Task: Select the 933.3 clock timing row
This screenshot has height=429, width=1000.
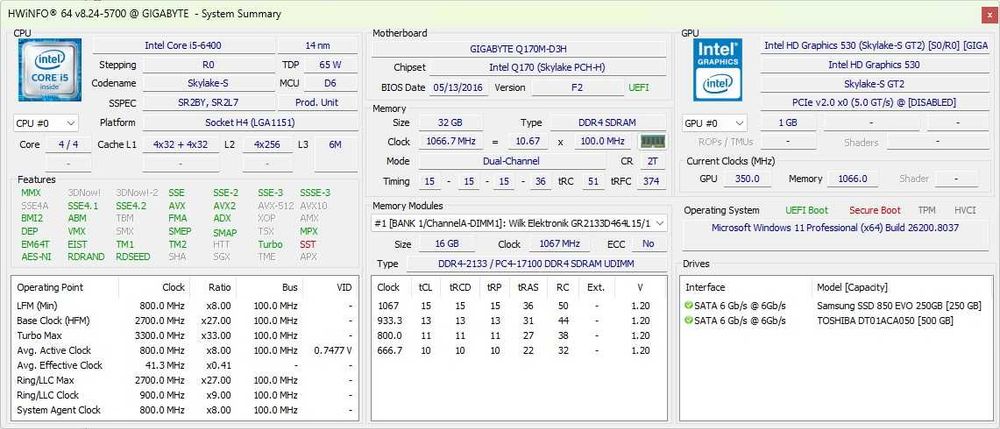Action: [518, 321]
